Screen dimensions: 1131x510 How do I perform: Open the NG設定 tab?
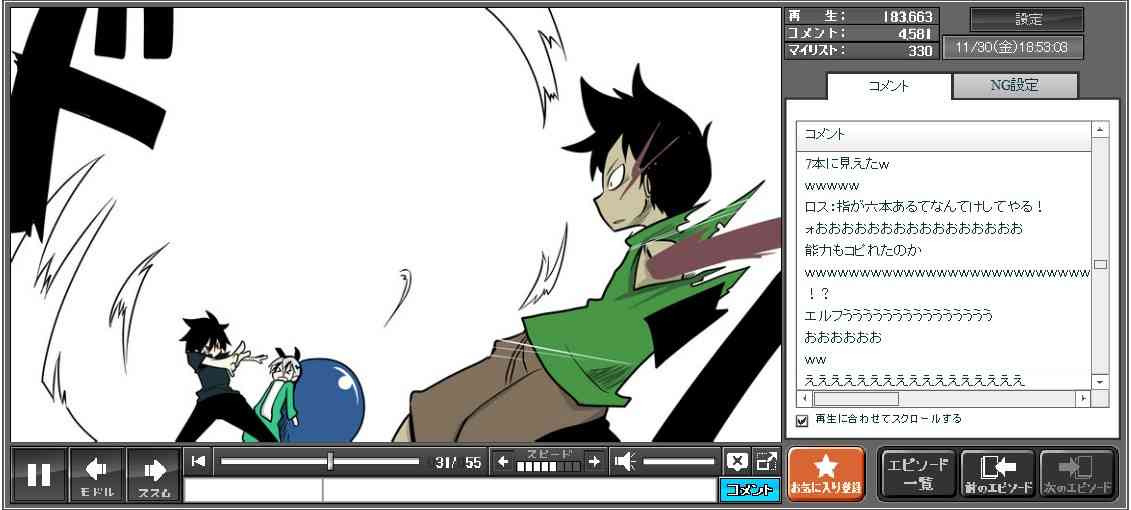coord(1014,86)
